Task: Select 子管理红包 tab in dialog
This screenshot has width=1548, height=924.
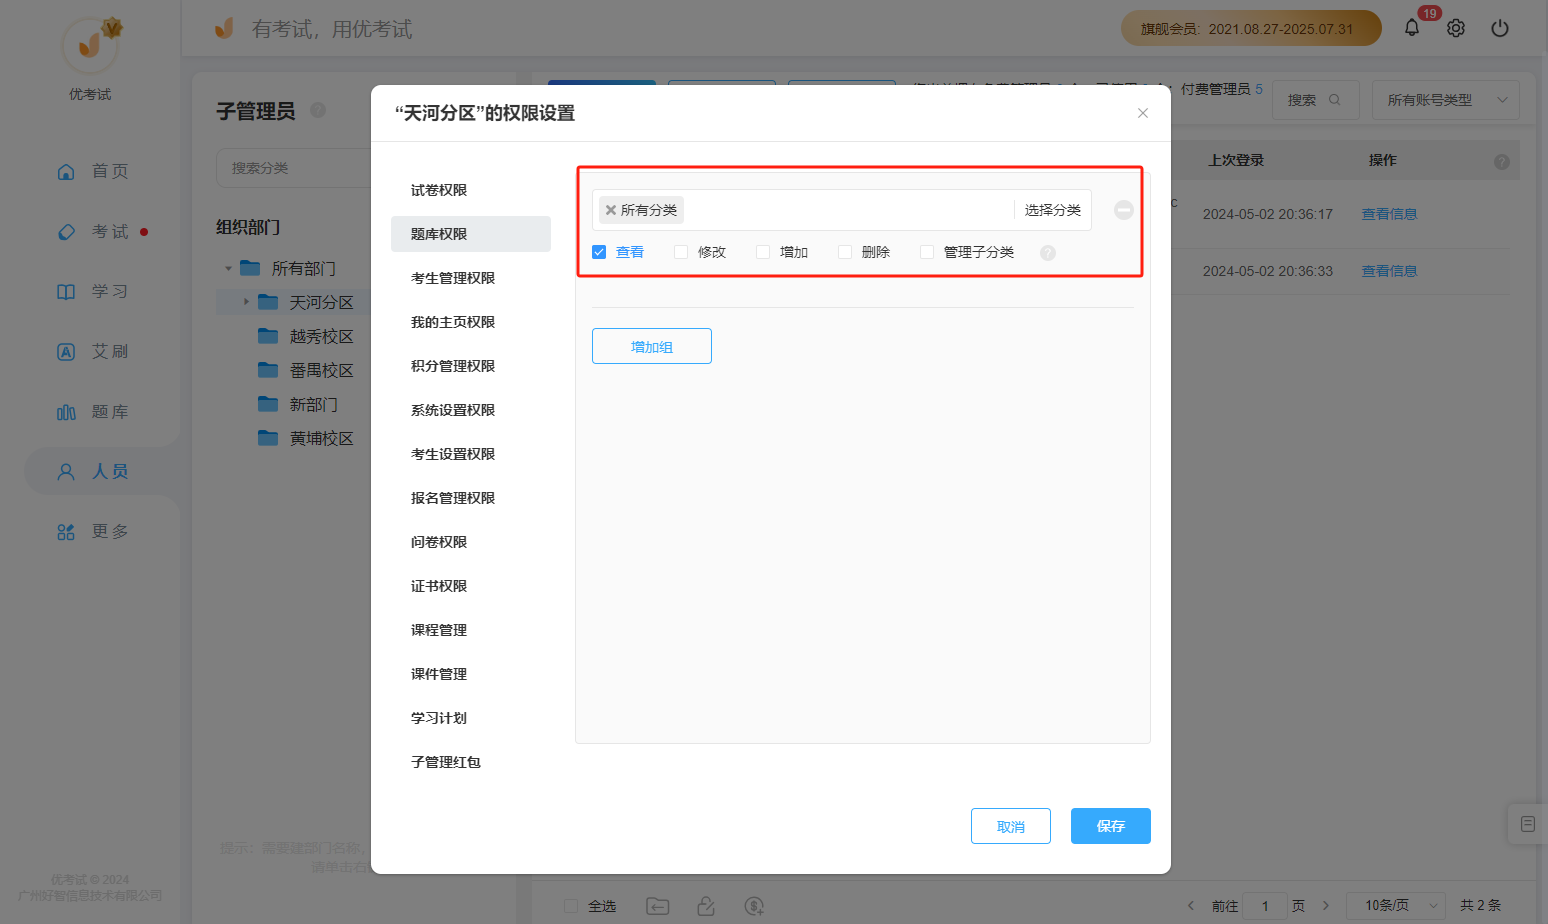Action: 471,762
